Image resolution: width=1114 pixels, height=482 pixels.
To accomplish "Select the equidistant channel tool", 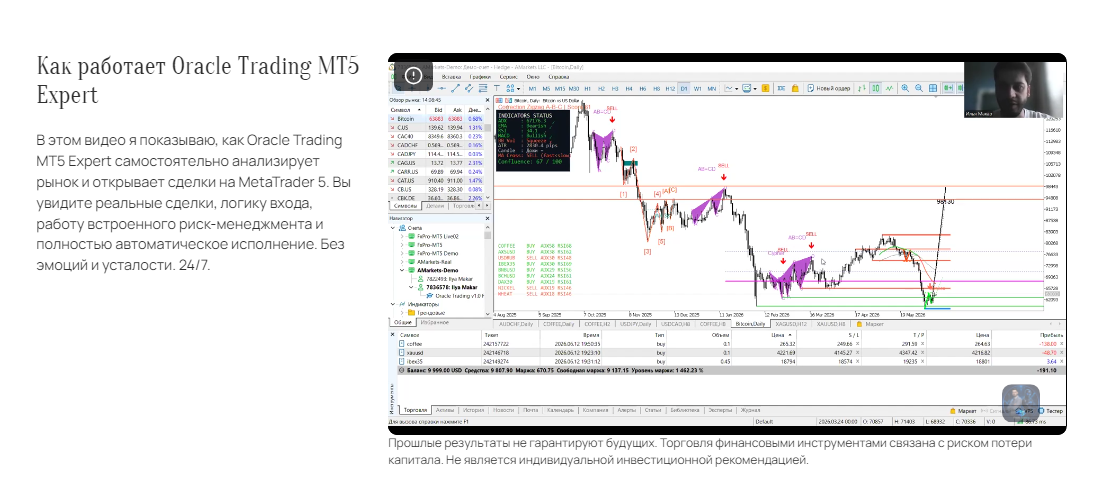I will coord(469,88).
